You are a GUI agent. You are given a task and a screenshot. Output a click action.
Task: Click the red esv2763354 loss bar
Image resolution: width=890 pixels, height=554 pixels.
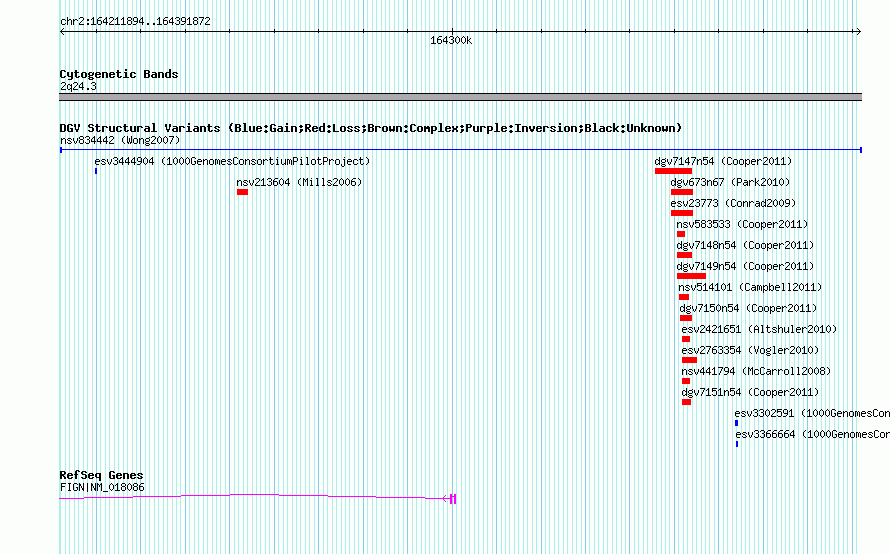point(689,360)
